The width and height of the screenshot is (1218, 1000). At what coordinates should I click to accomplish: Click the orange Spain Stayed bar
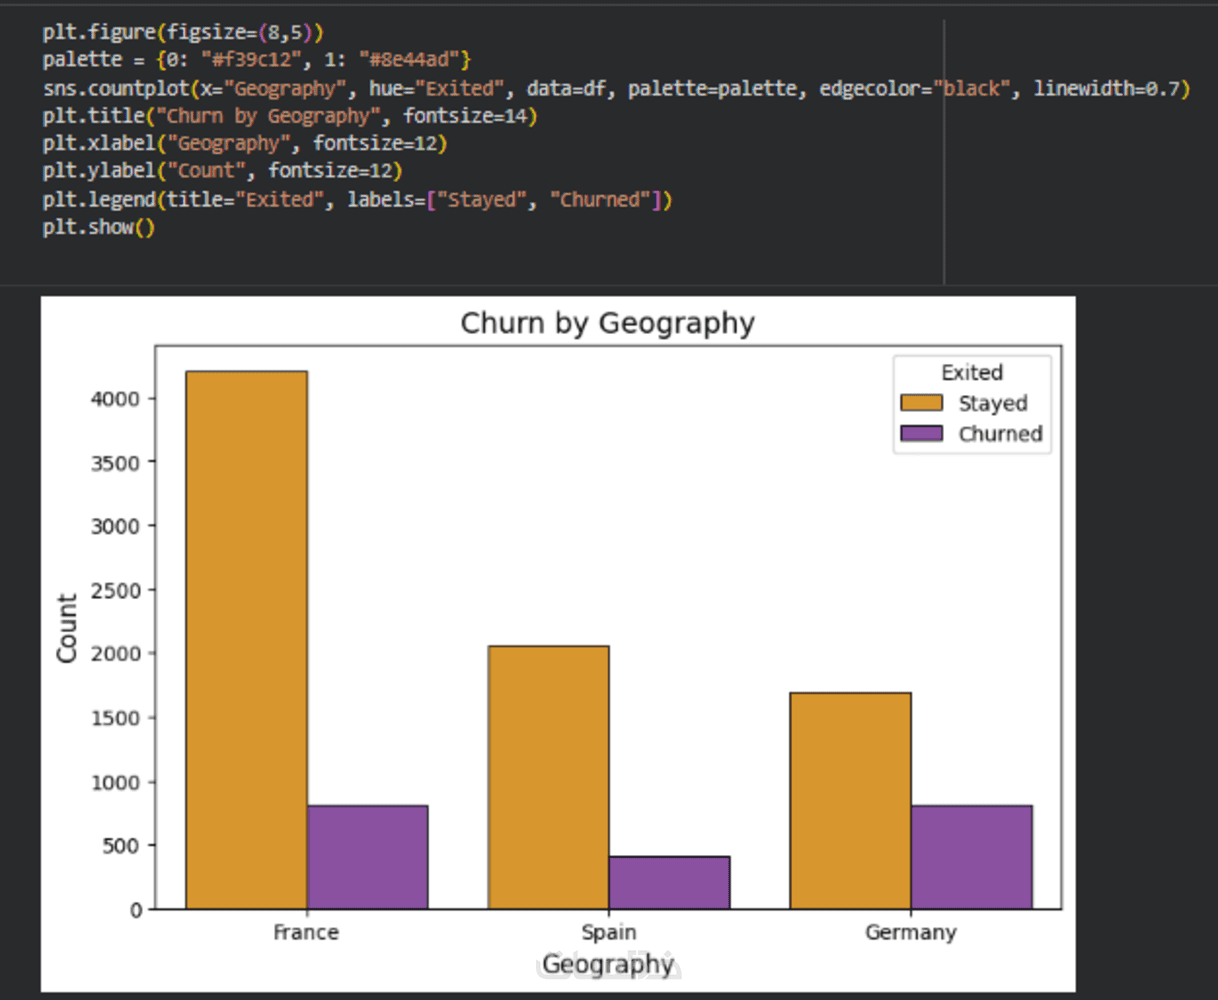[548, 777]
